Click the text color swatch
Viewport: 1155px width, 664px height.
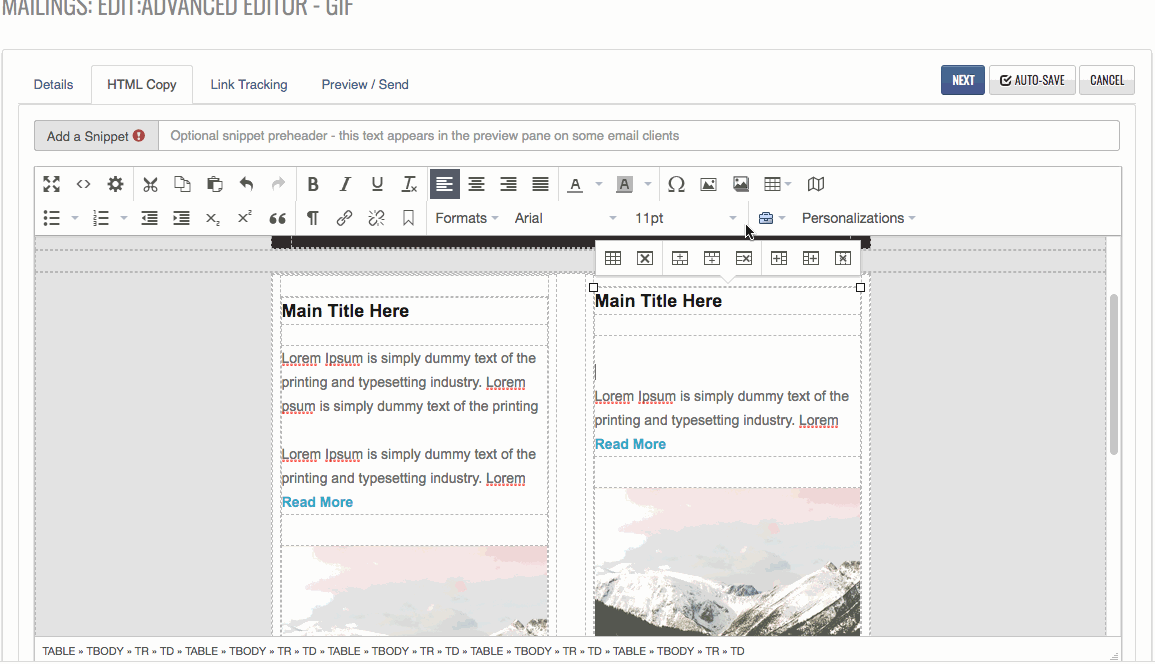[x=575, y=184]
